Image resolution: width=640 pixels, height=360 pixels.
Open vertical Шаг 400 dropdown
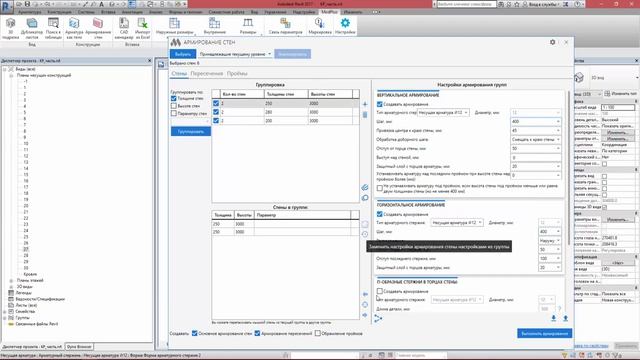(536, 122)
